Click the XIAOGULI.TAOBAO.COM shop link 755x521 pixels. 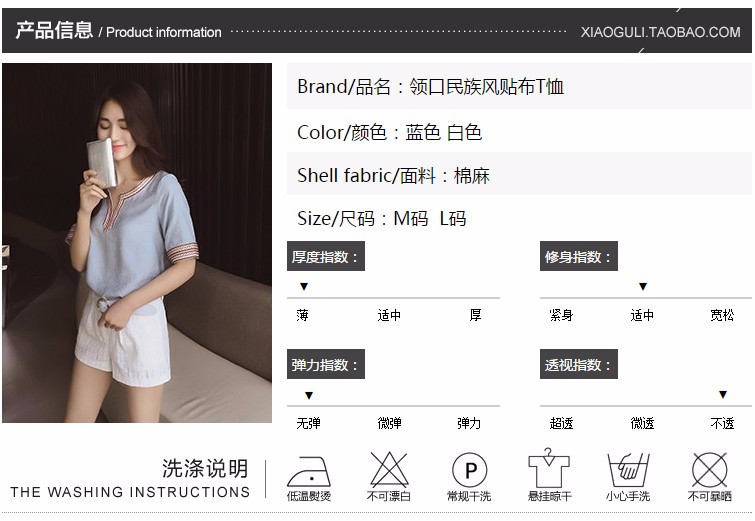660,32
